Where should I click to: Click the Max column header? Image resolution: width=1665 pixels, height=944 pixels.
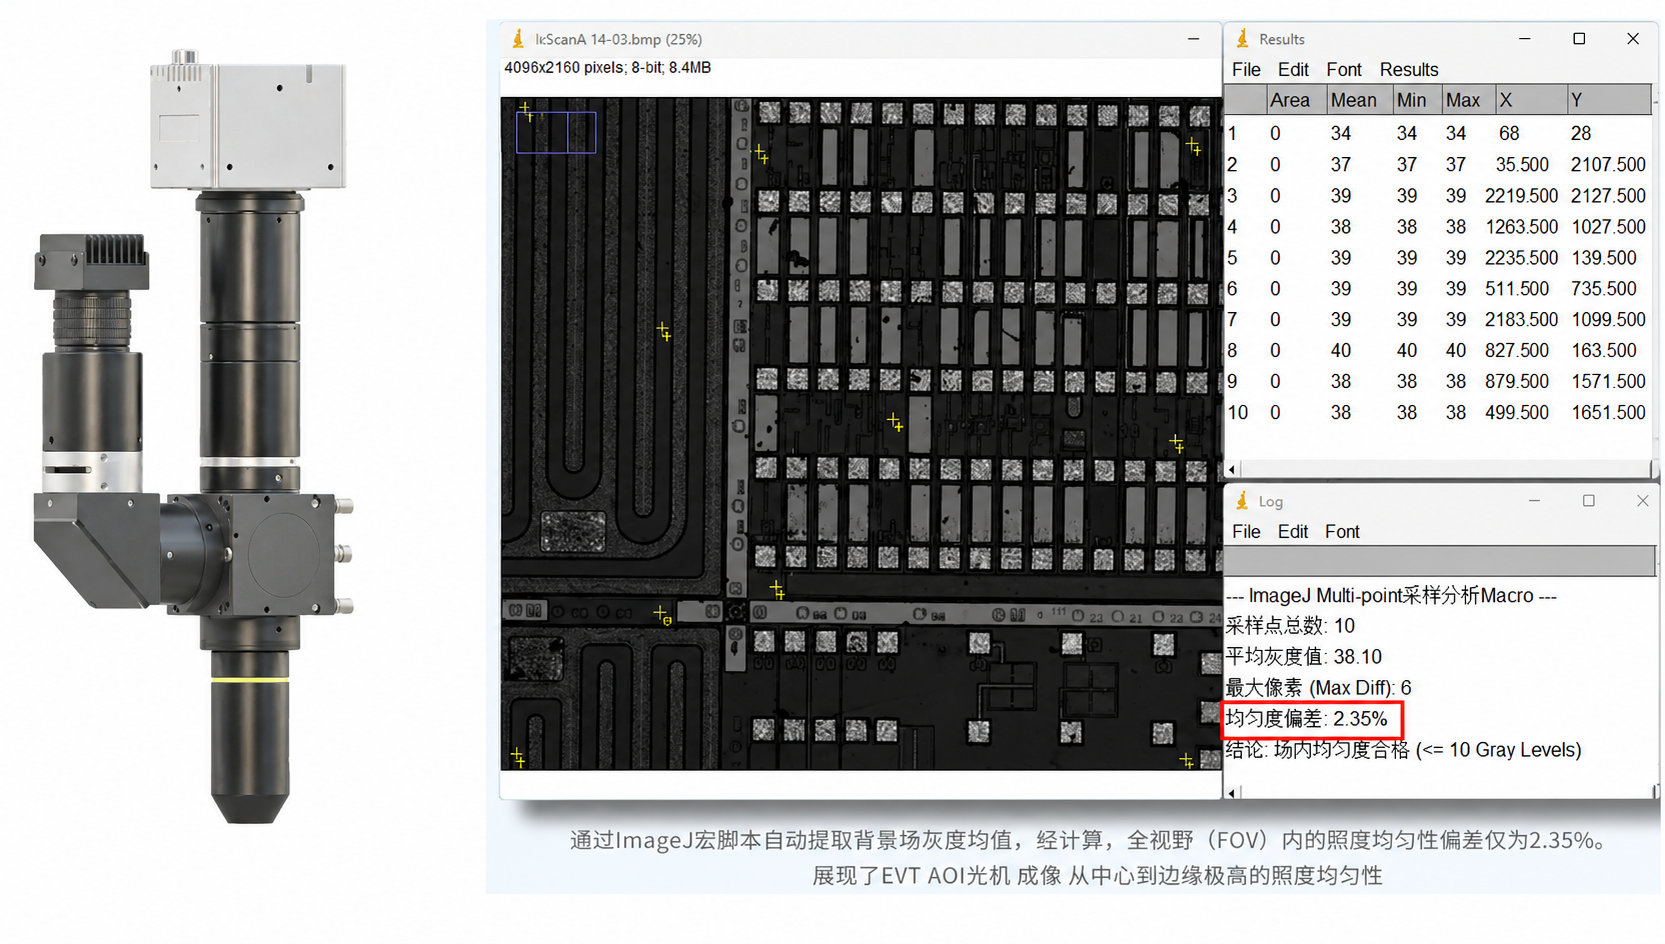coord(1468,100)
